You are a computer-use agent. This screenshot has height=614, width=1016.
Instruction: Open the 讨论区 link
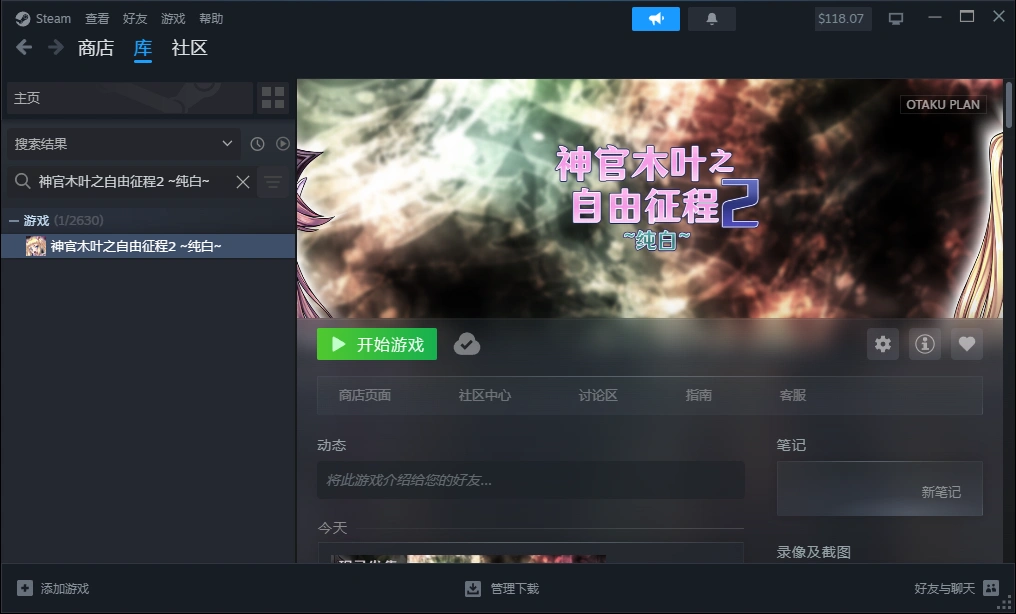[598, 395]
